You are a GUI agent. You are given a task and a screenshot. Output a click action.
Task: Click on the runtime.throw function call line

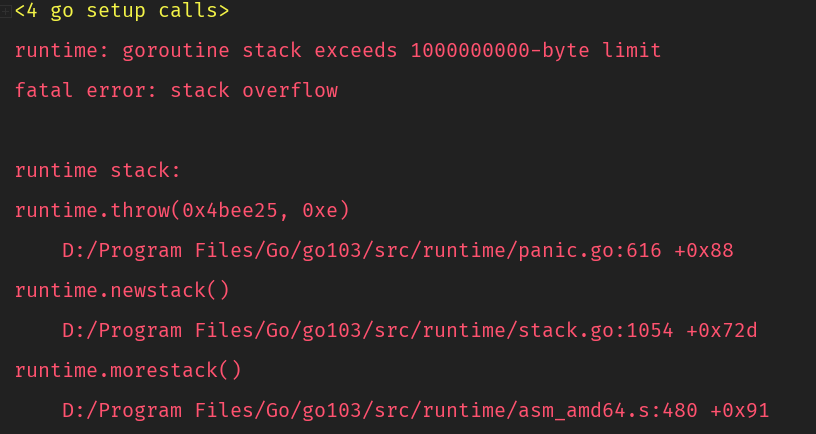tap(182, 211)
